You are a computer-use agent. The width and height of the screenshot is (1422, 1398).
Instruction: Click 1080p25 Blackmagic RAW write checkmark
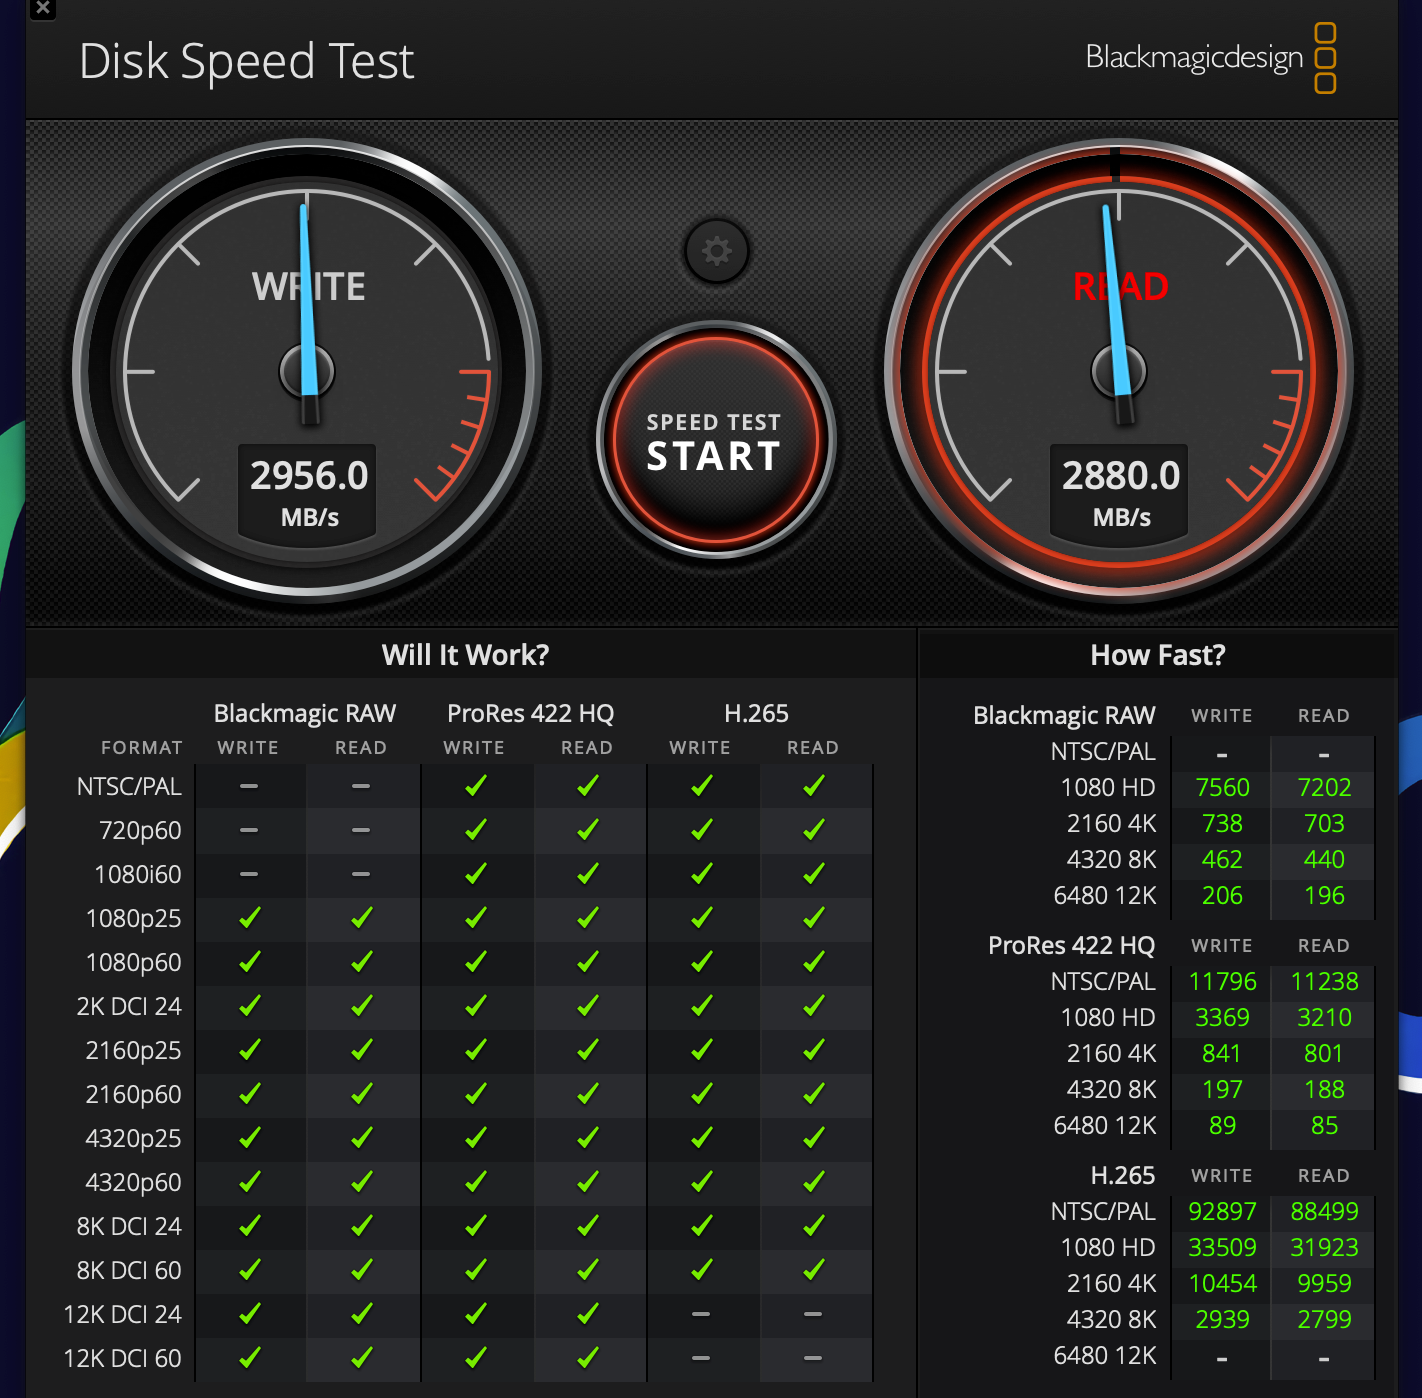click(x=249, y=917)
